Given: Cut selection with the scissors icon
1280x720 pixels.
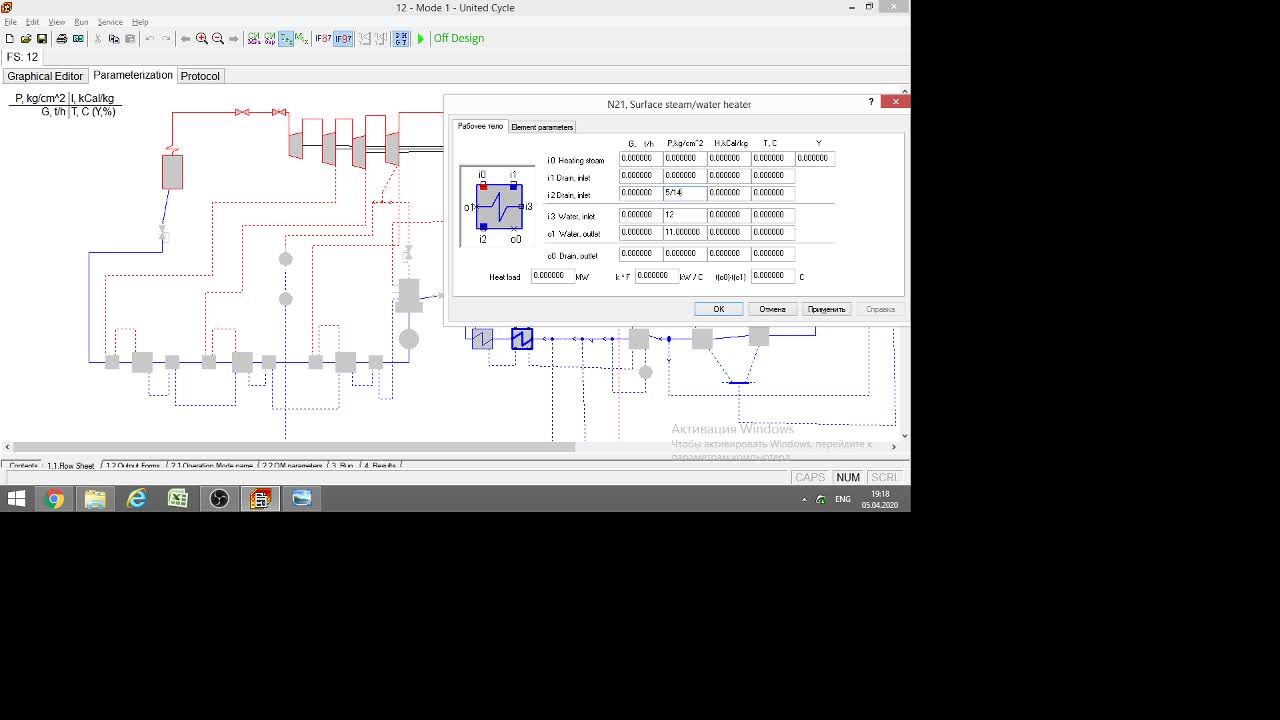Looking at the screenshot, I should (x=97, y=39).
